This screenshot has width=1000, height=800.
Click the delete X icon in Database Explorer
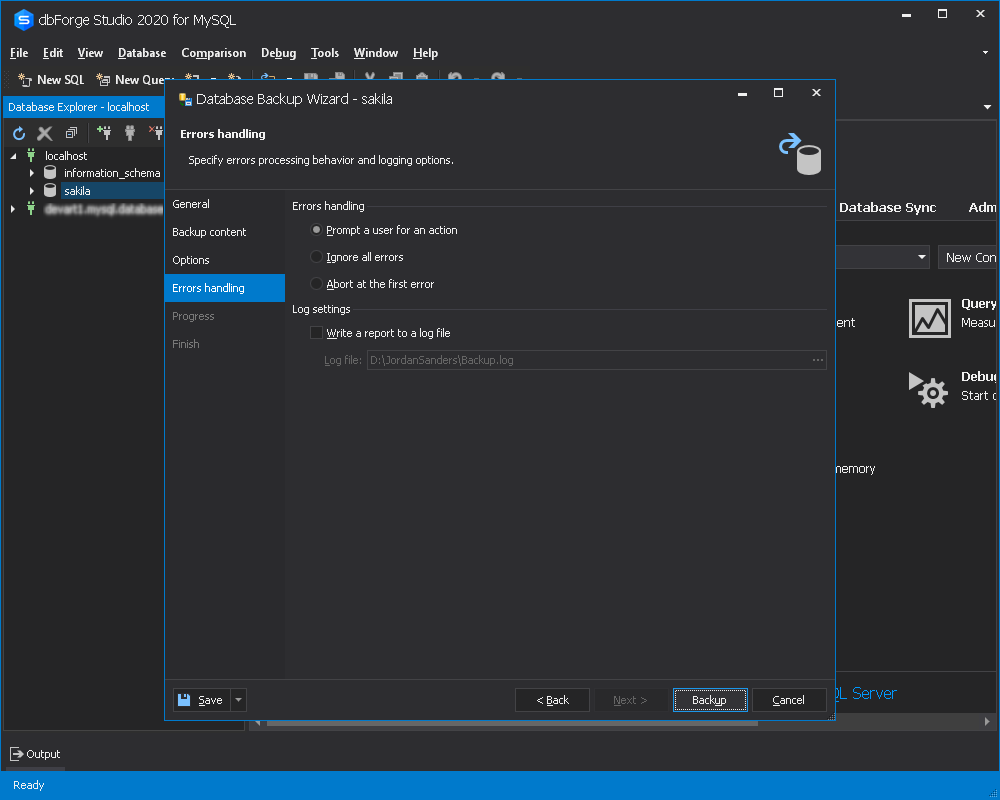click(45, 133)
